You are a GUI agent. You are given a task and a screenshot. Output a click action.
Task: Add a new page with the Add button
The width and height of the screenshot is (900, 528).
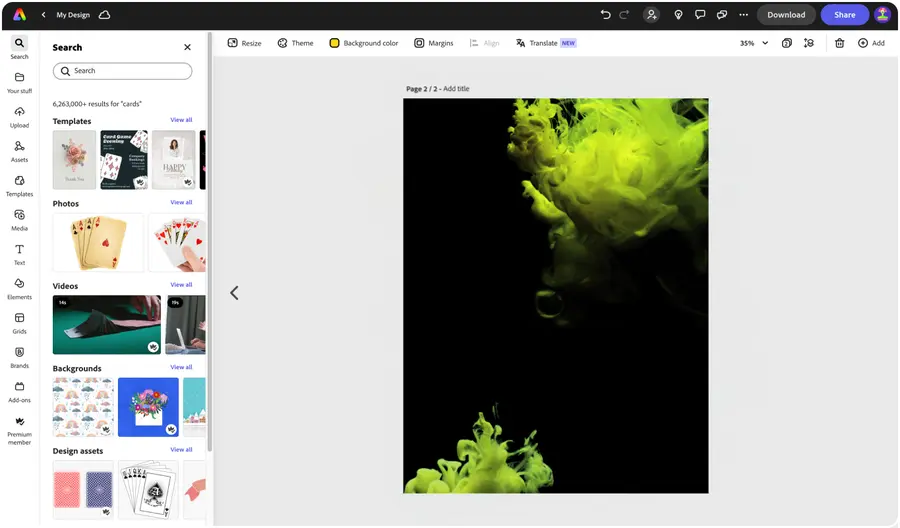pyautogui.click(x=871, y=43)
